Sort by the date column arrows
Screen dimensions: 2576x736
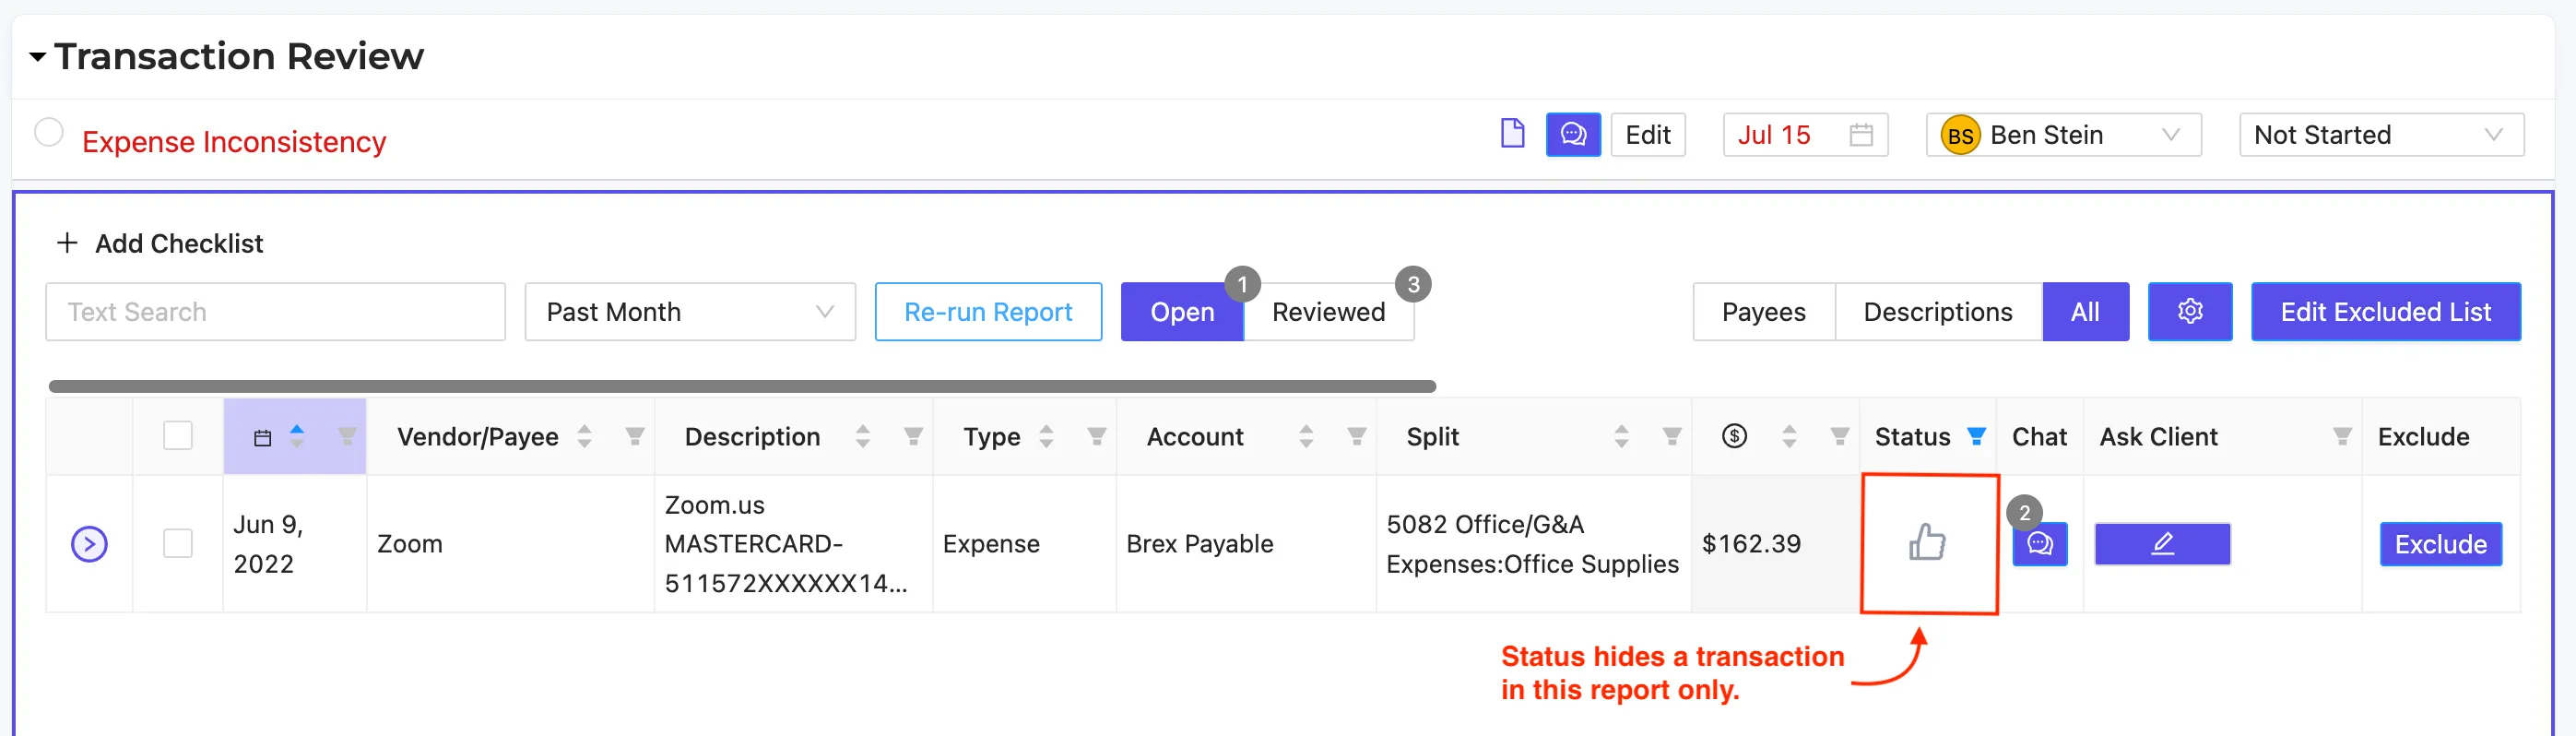click(x=297, y=436)
